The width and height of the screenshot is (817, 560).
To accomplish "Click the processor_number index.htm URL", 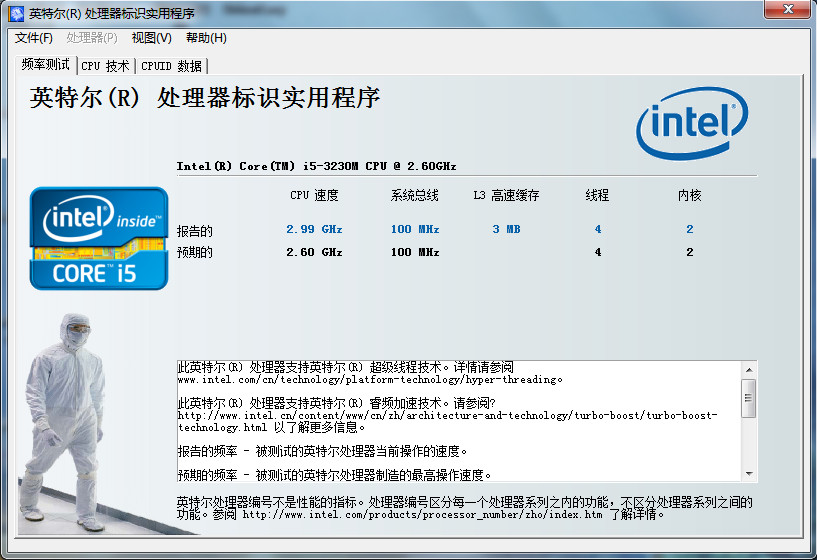I will tap(423, 515).
